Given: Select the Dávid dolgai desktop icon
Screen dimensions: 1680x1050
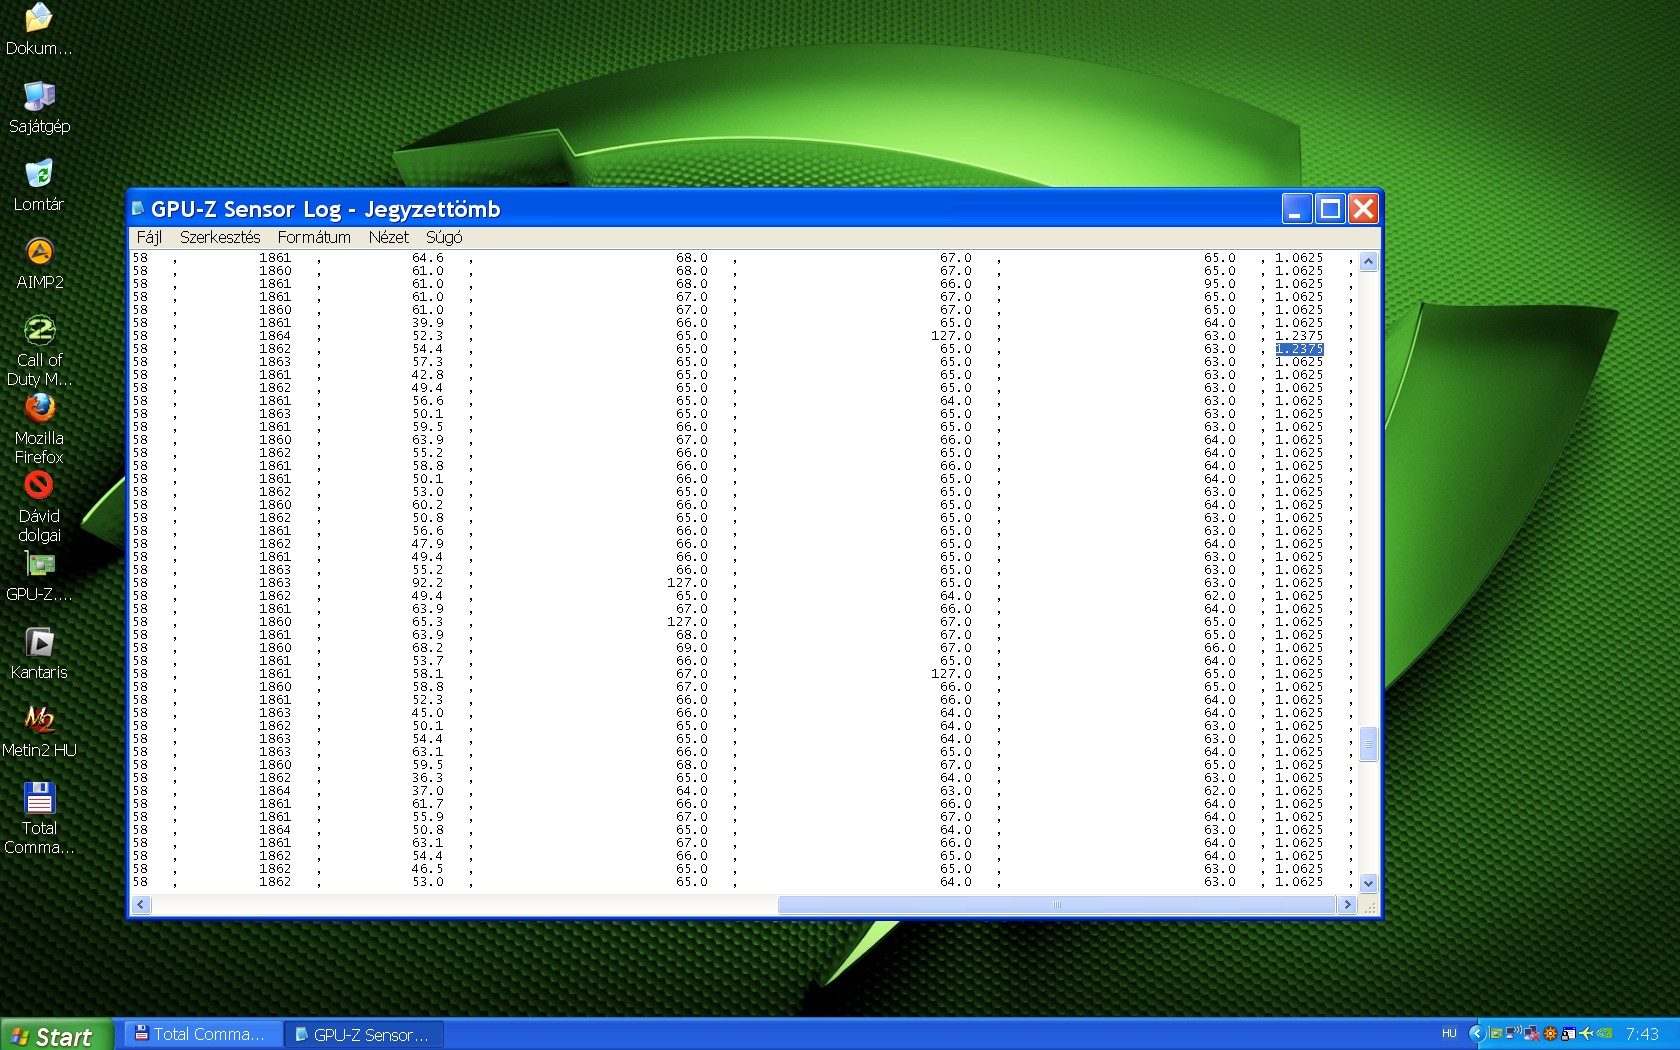Looking at the screenshot, I should click(39, 507).
